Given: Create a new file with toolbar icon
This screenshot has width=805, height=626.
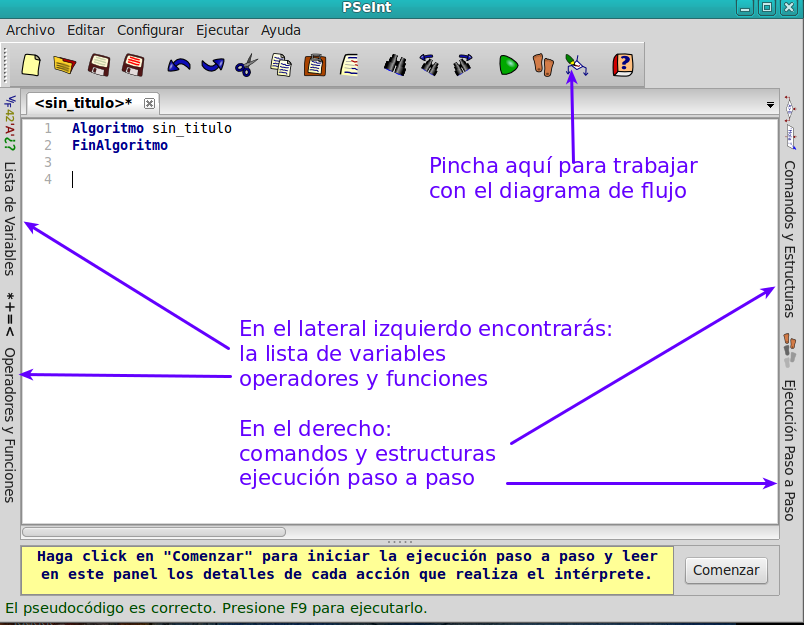Looking at the screenshot, I should point(31,65).
